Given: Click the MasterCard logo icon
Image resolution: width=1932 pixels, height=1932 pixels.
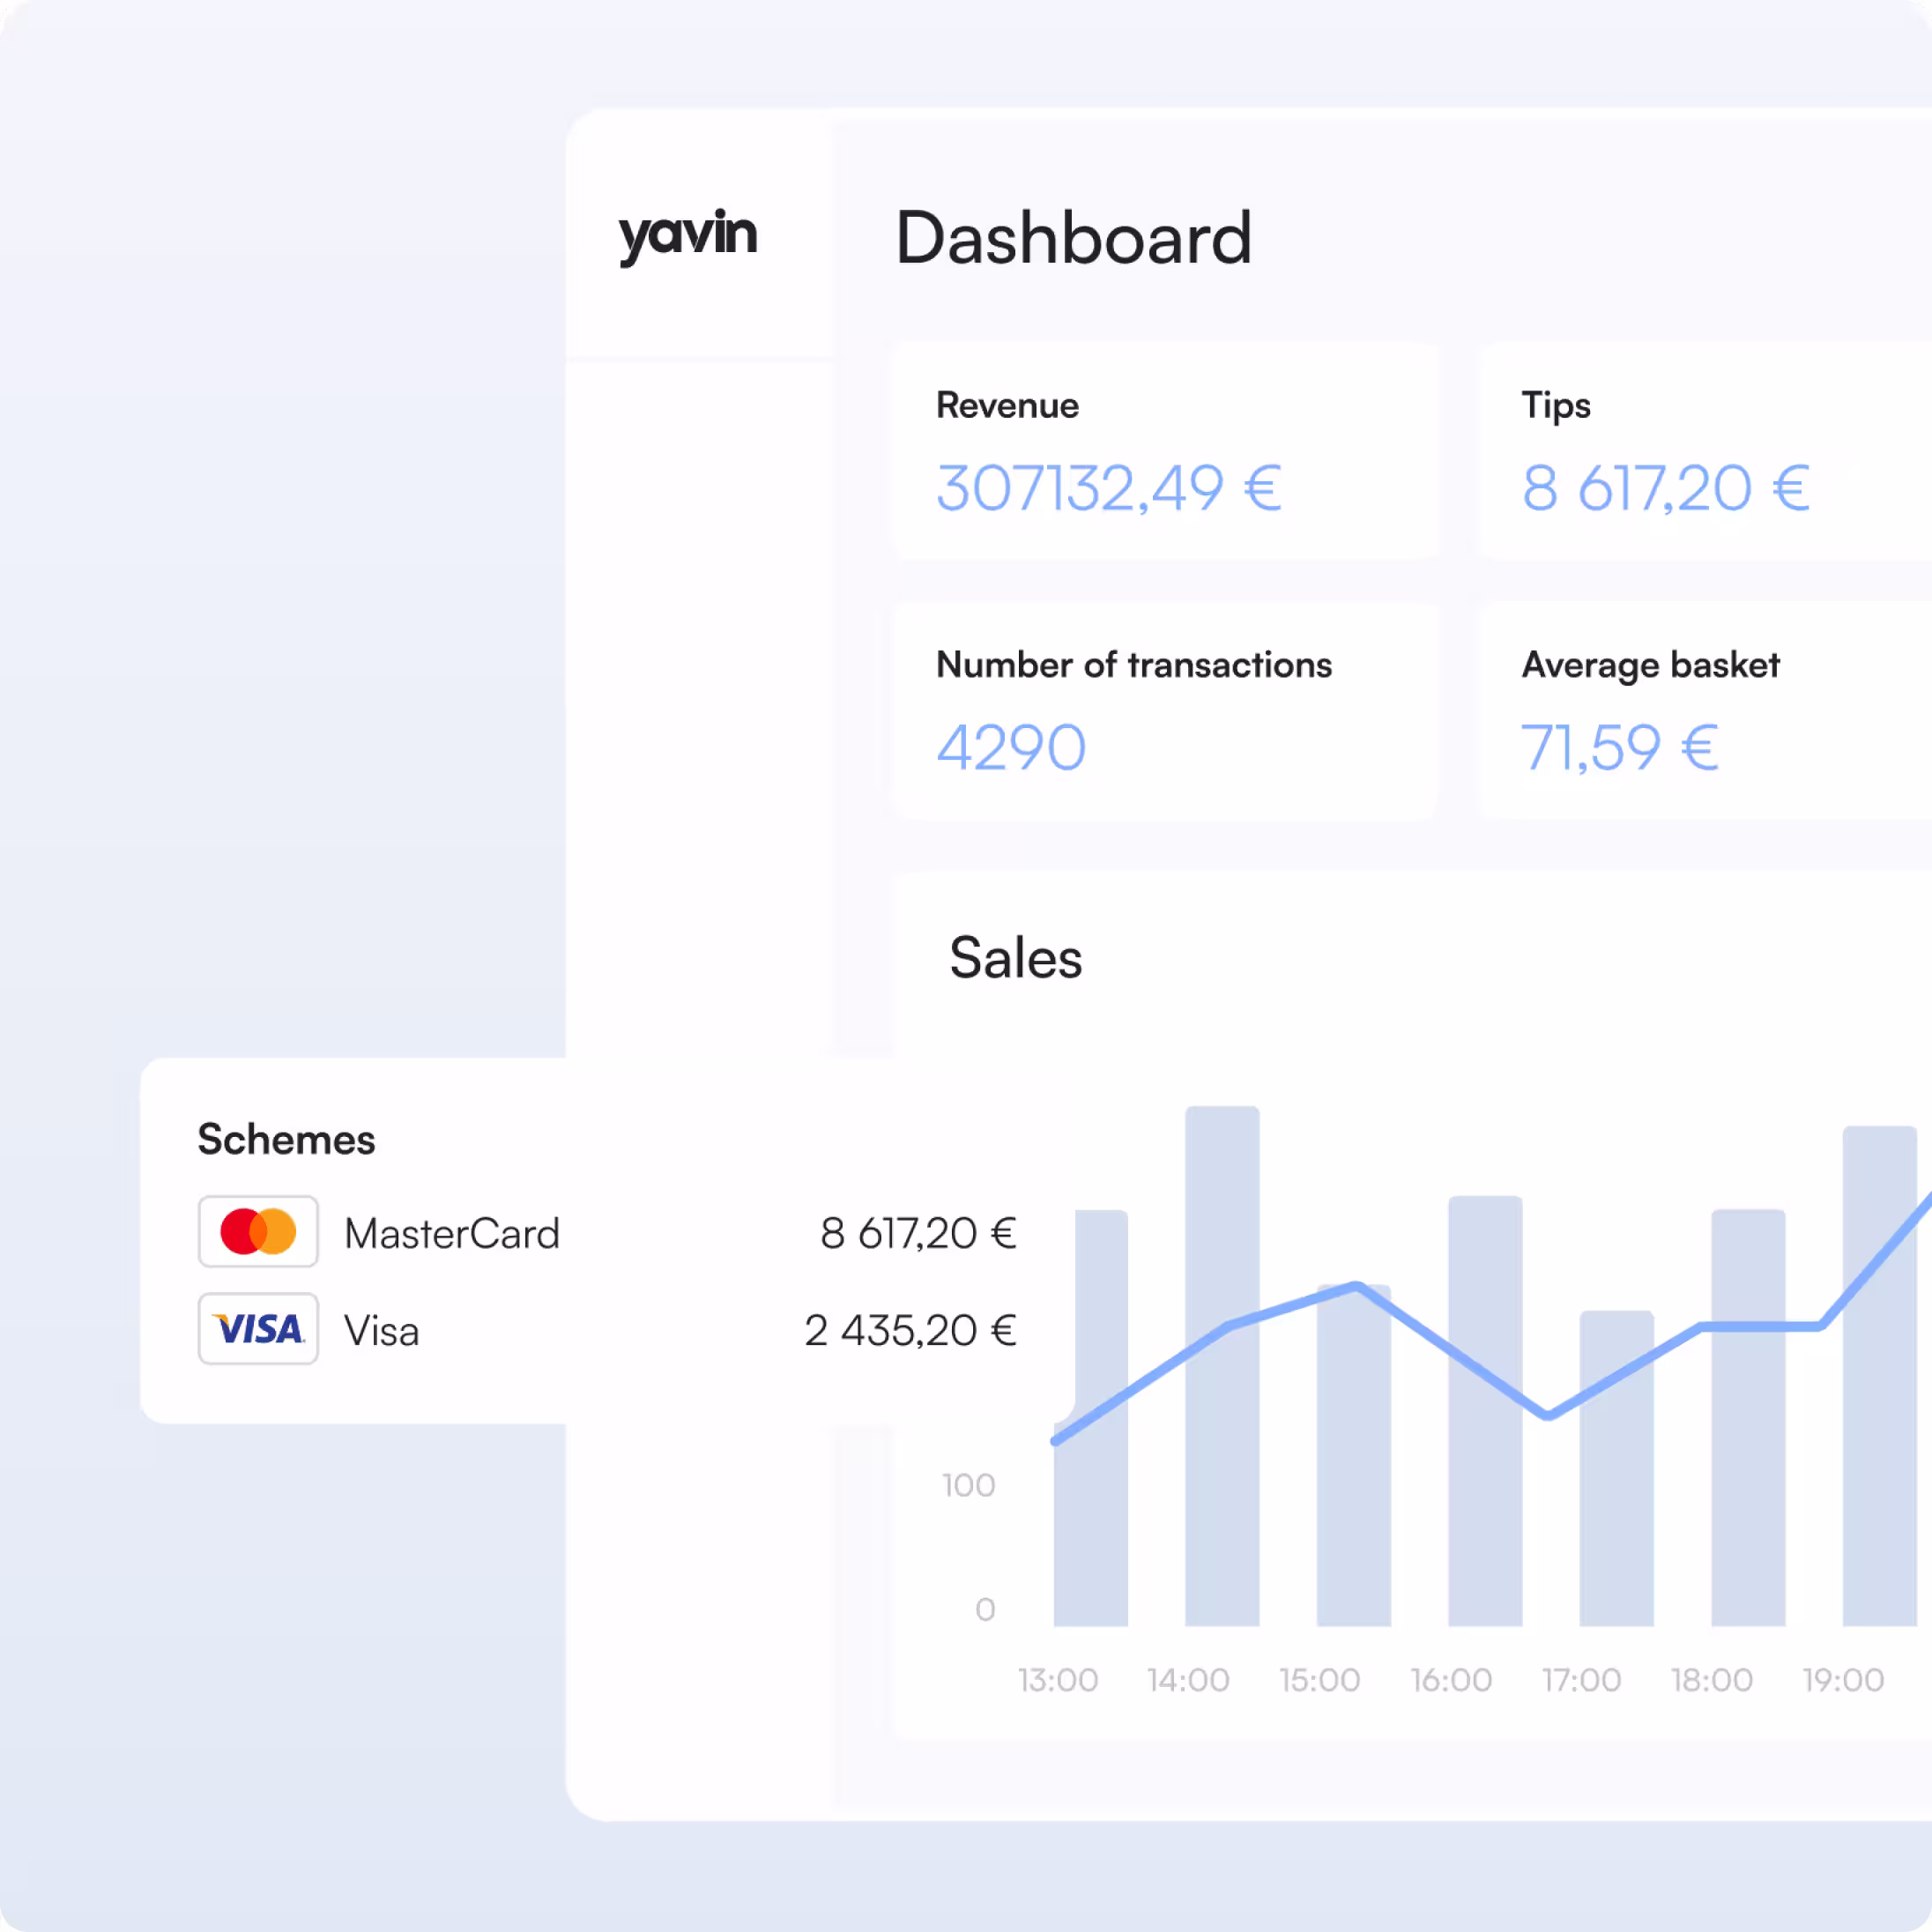Looking at the screenshot, I should [258, 1231].
